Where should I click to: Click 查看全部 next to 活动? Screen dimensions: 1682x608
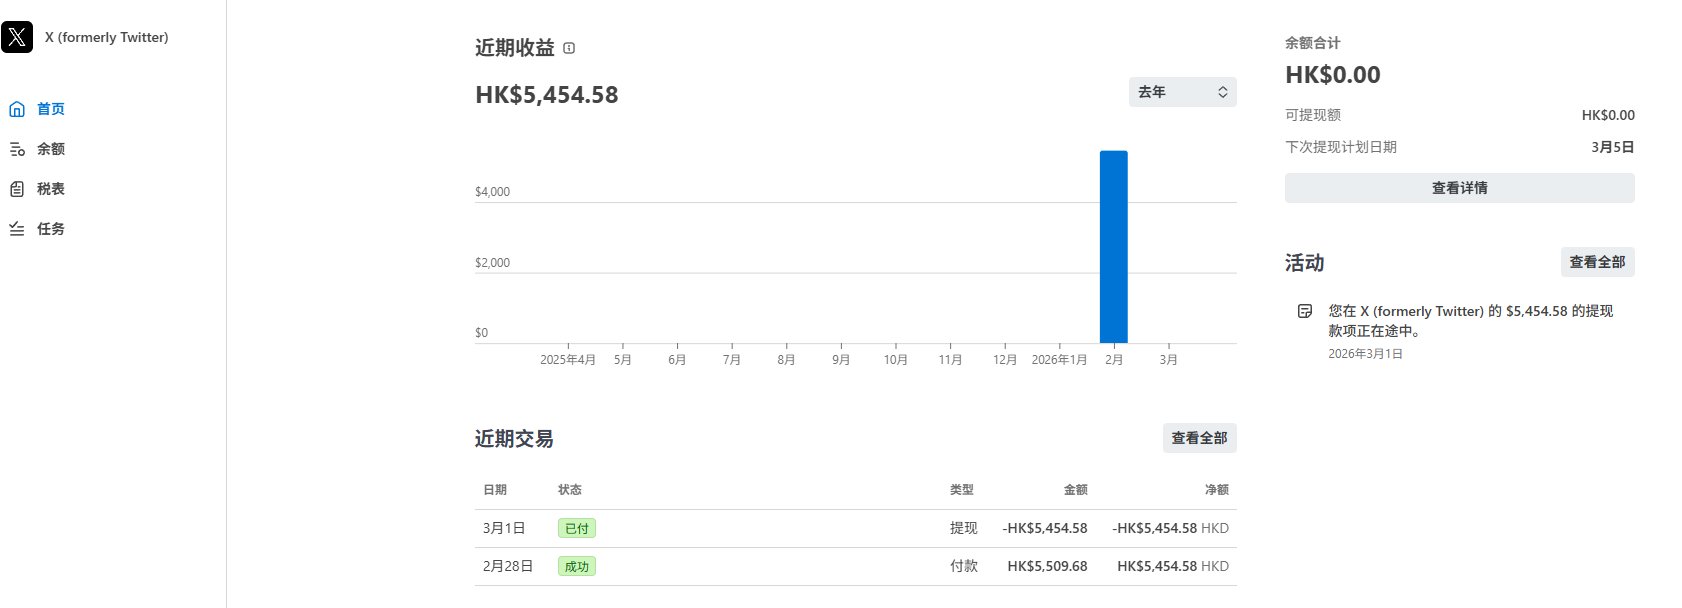pos(1597,262)
